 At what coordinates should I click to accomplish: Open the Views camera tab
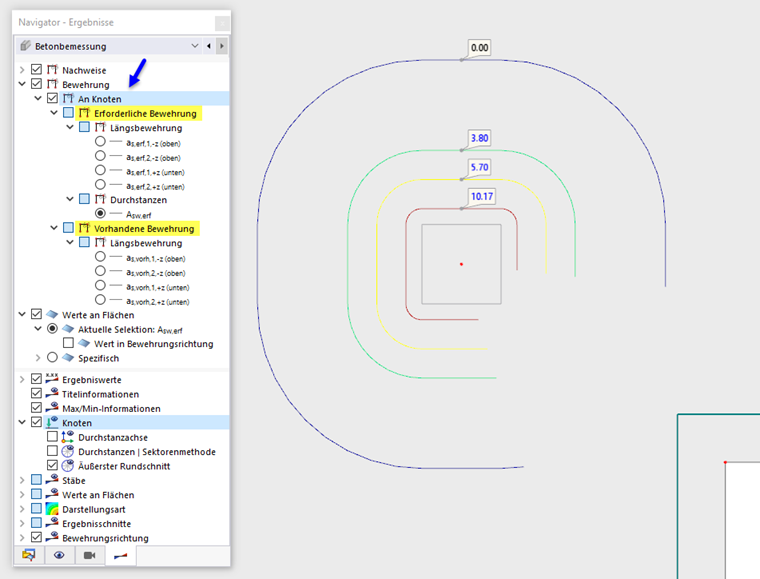tap(90, 555)
